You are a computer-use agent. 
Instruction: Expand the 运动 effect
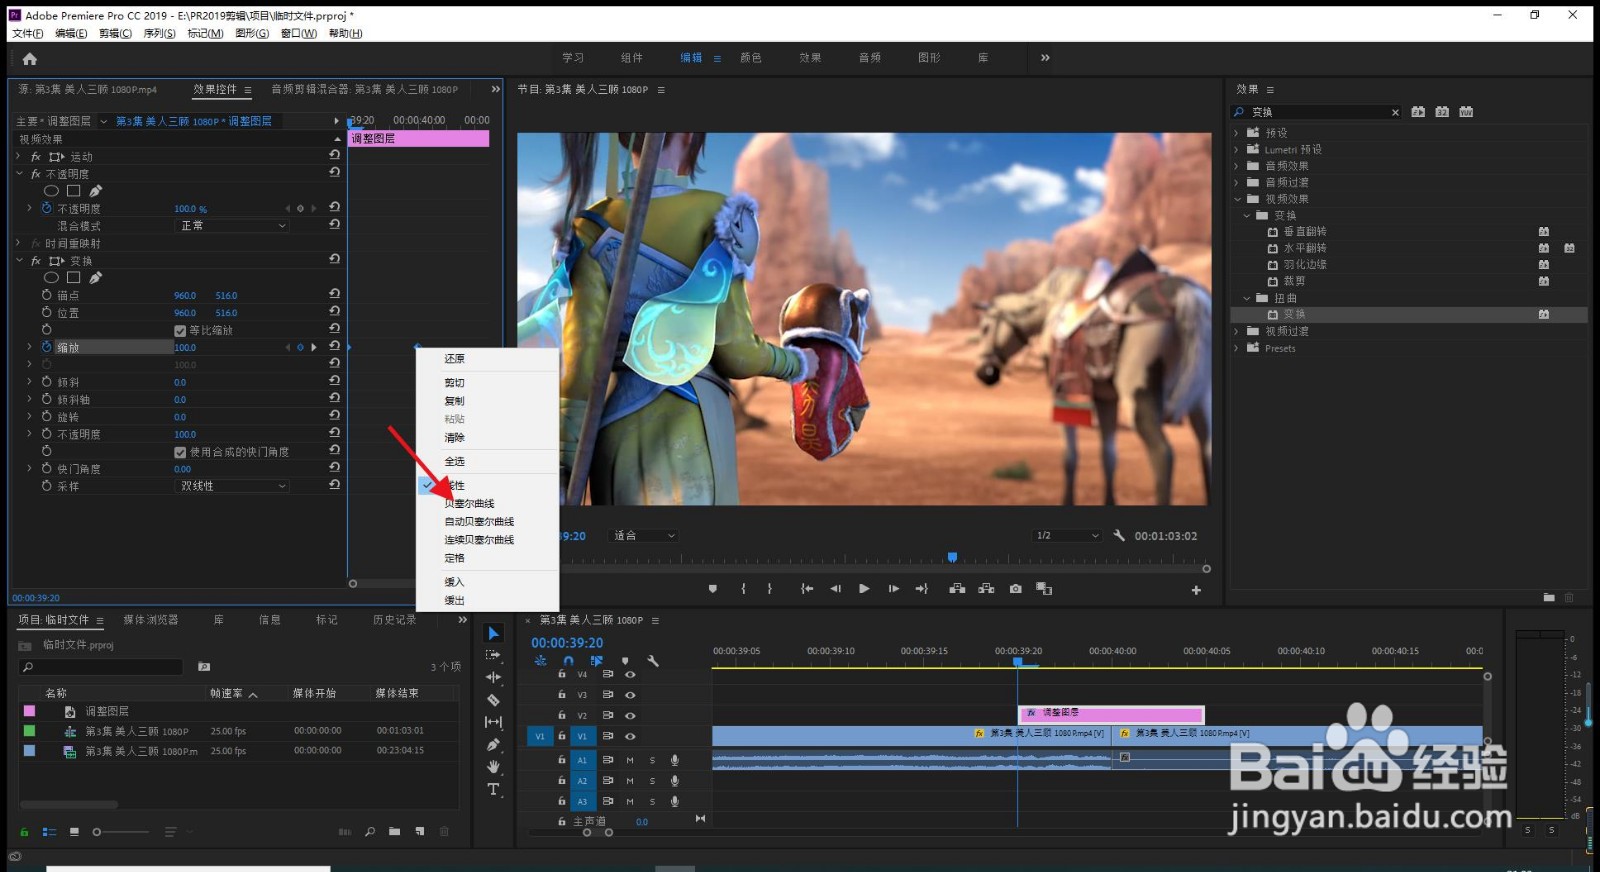point(18,156)
